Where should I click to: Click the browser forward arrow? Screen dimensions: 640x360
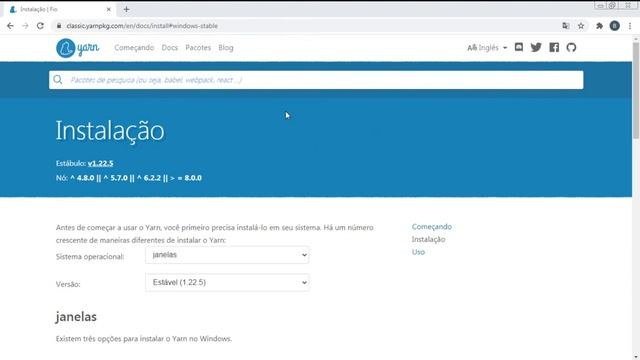(25, 26)
